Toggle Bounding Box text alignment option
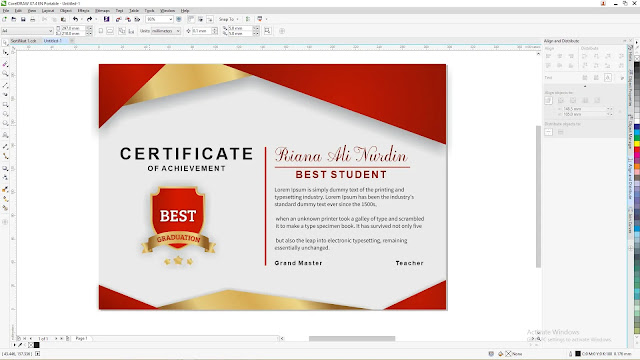Screen dimensions: 640x360 tap(608, 78)
